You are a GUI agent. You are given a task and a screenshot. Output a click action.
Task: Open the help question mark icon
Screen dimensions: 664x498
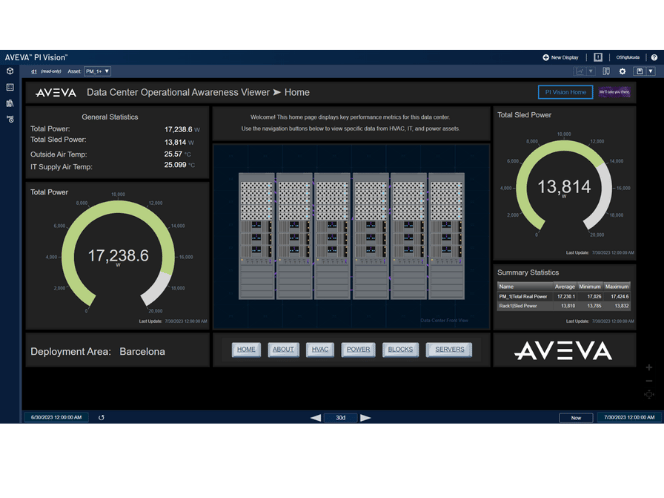click(654, 57)
